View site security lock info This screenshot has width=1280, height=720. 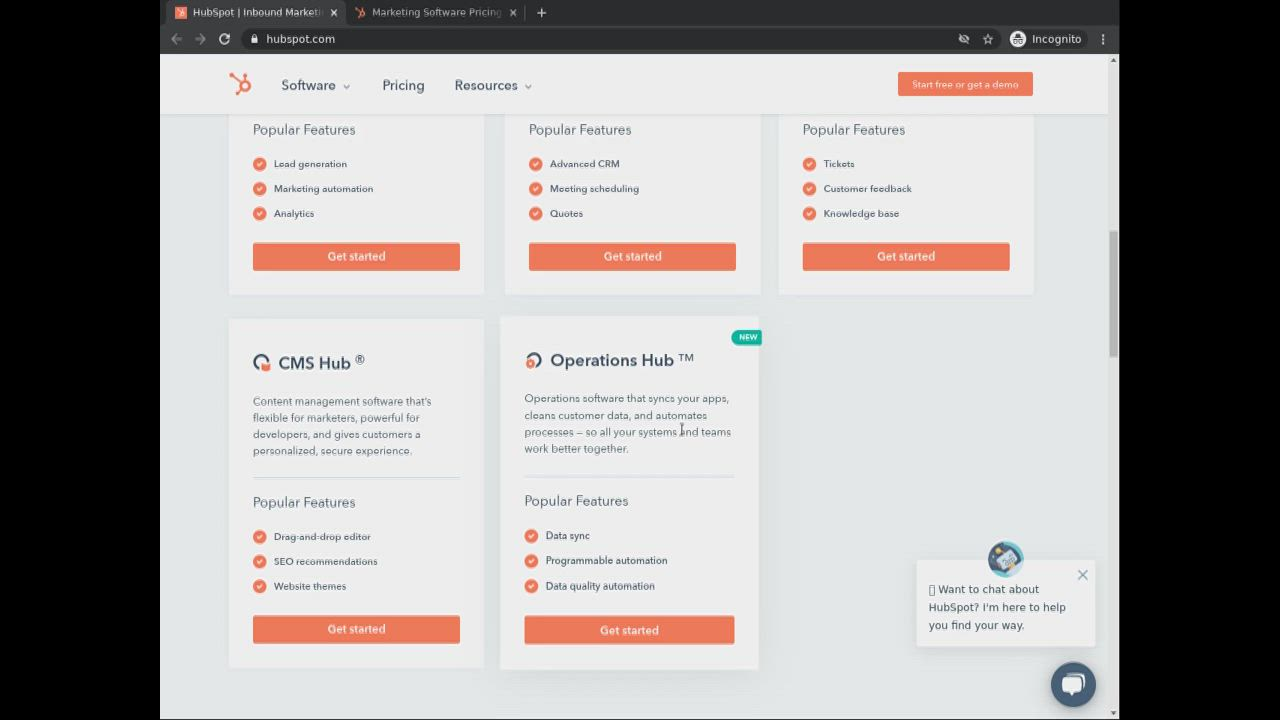[x=255, y=39]
